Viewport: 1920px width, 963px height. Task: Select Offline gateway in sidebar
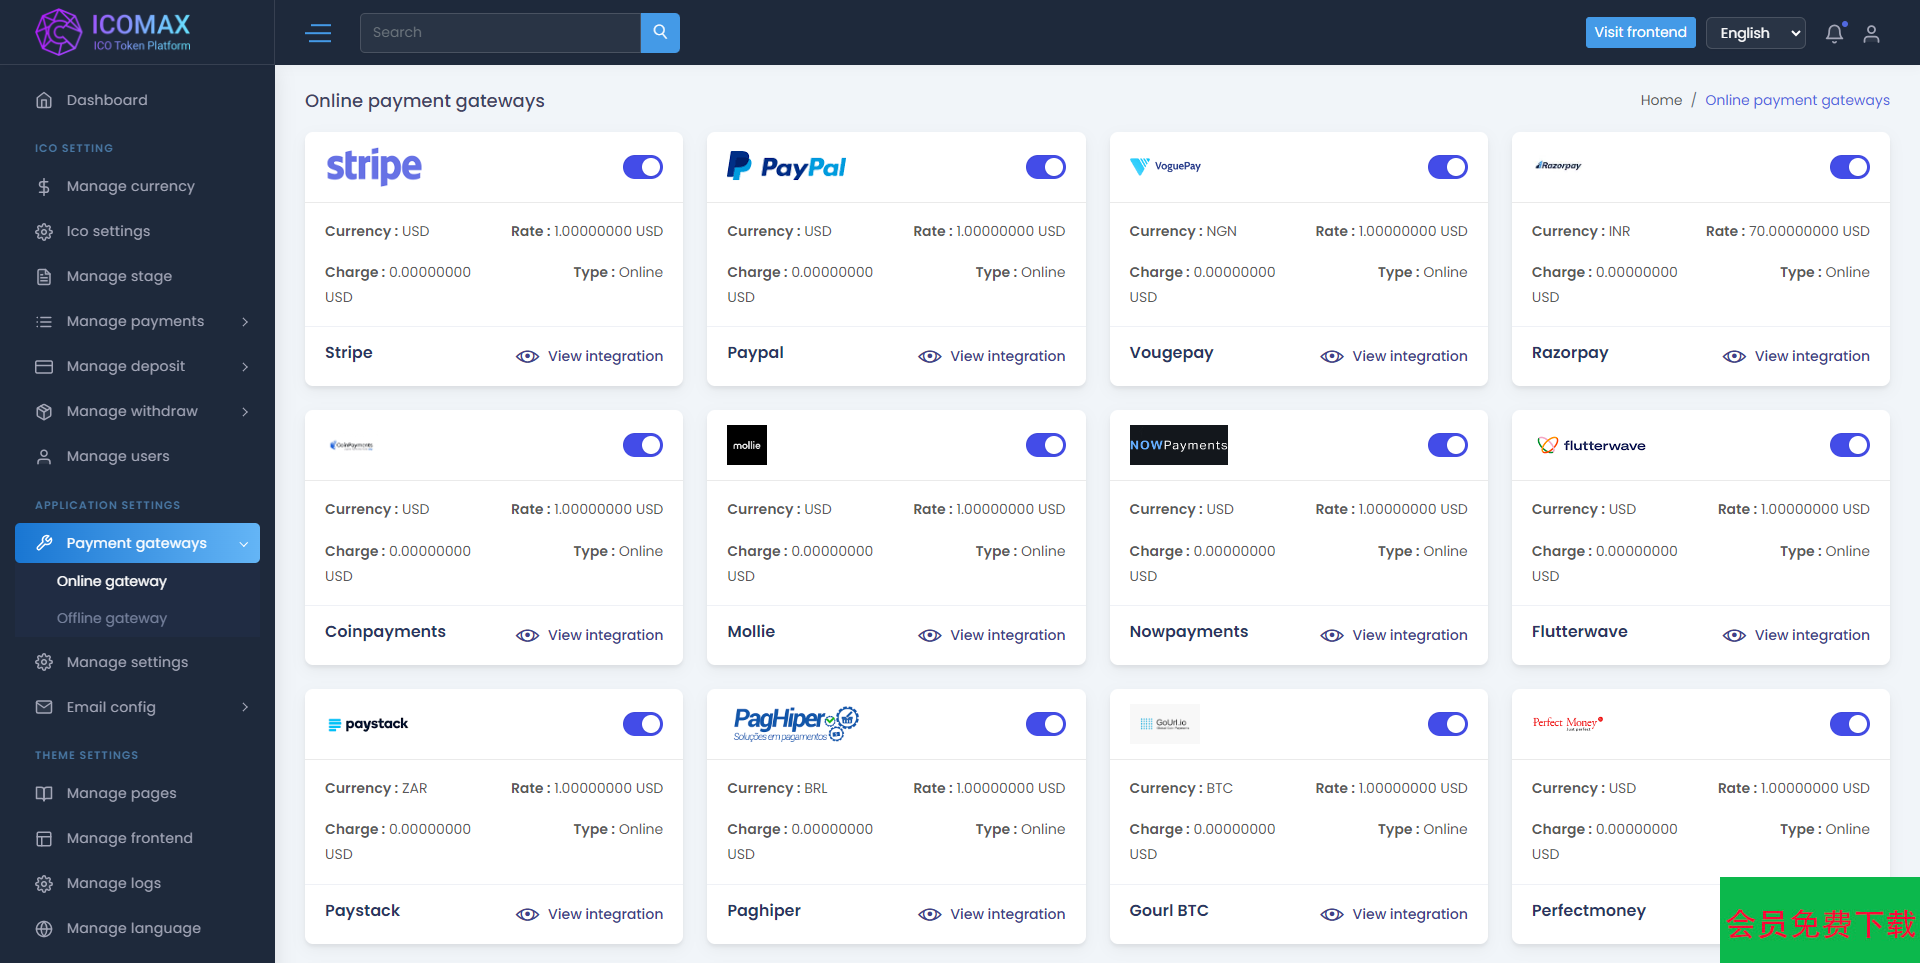[x=112, y=618]
